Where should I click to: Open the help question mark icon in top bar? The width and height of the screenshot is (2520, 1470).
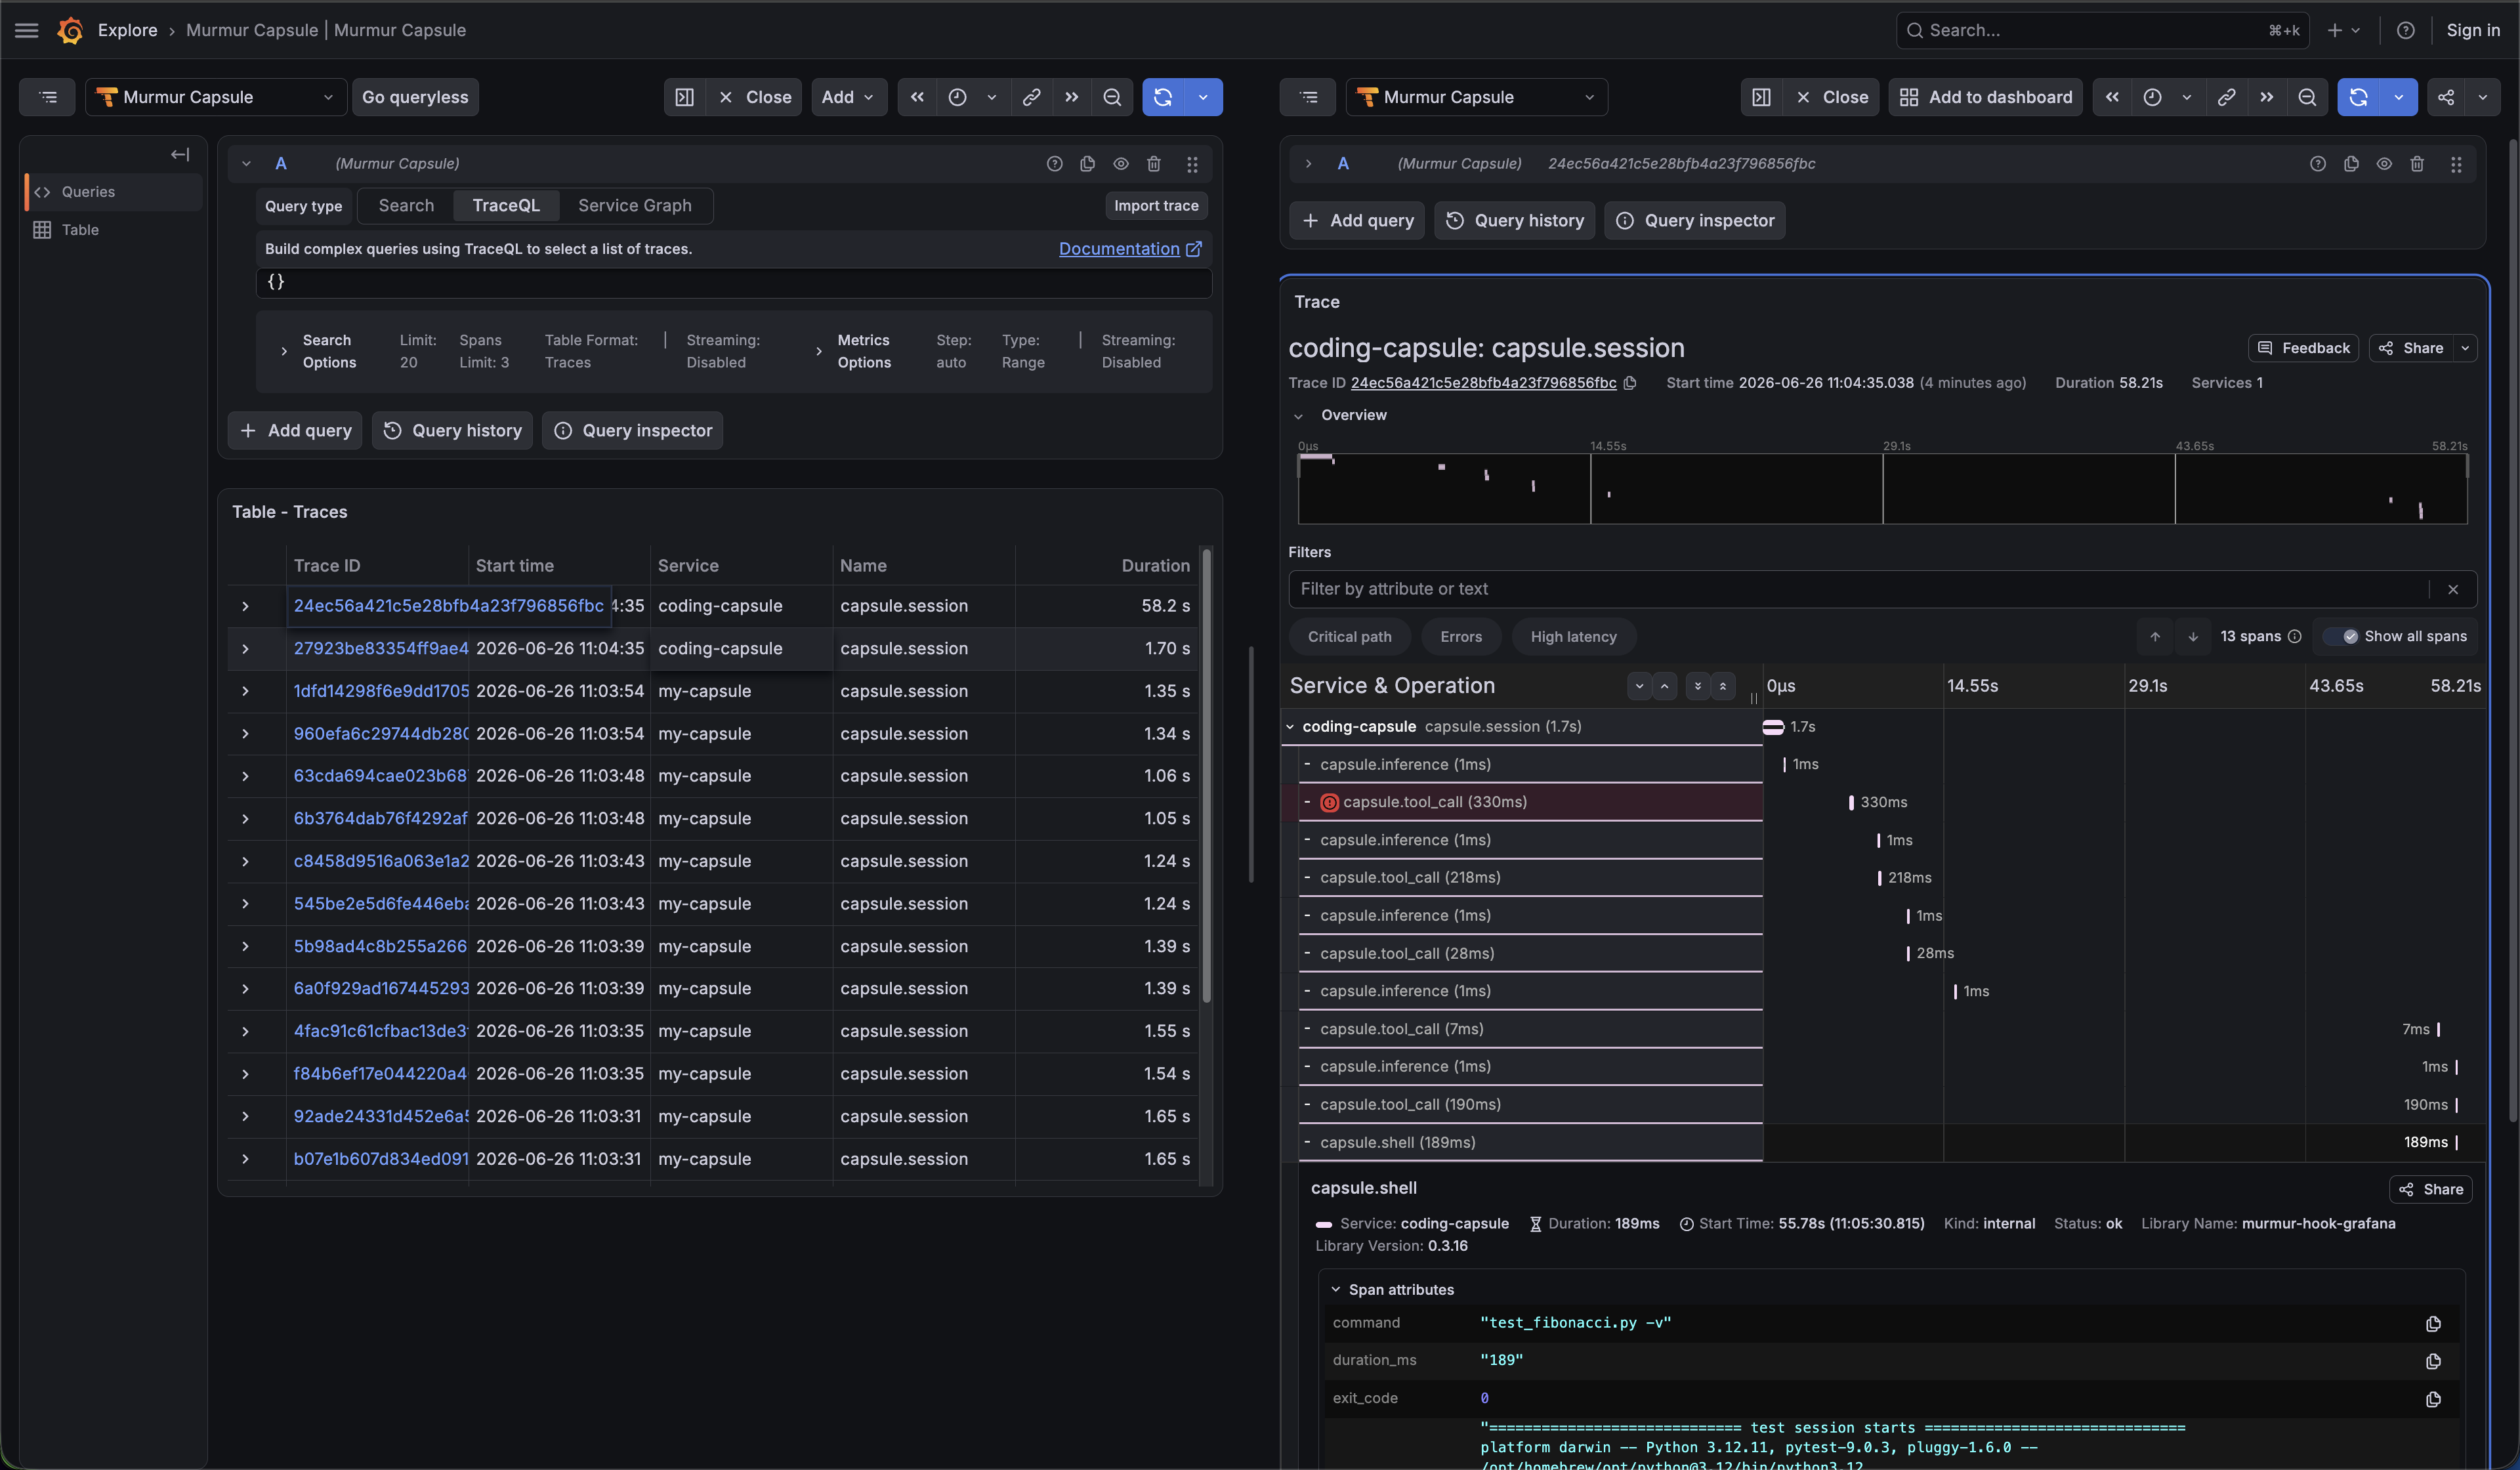[x=2405, y=30]
